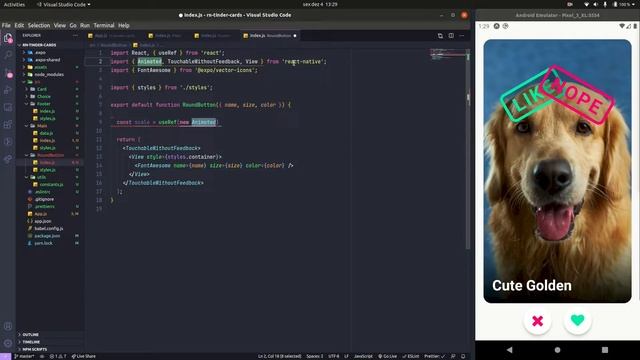Open babel.config.js file
640x360 pixels.
pyautogui.click(x=49, y=229)
